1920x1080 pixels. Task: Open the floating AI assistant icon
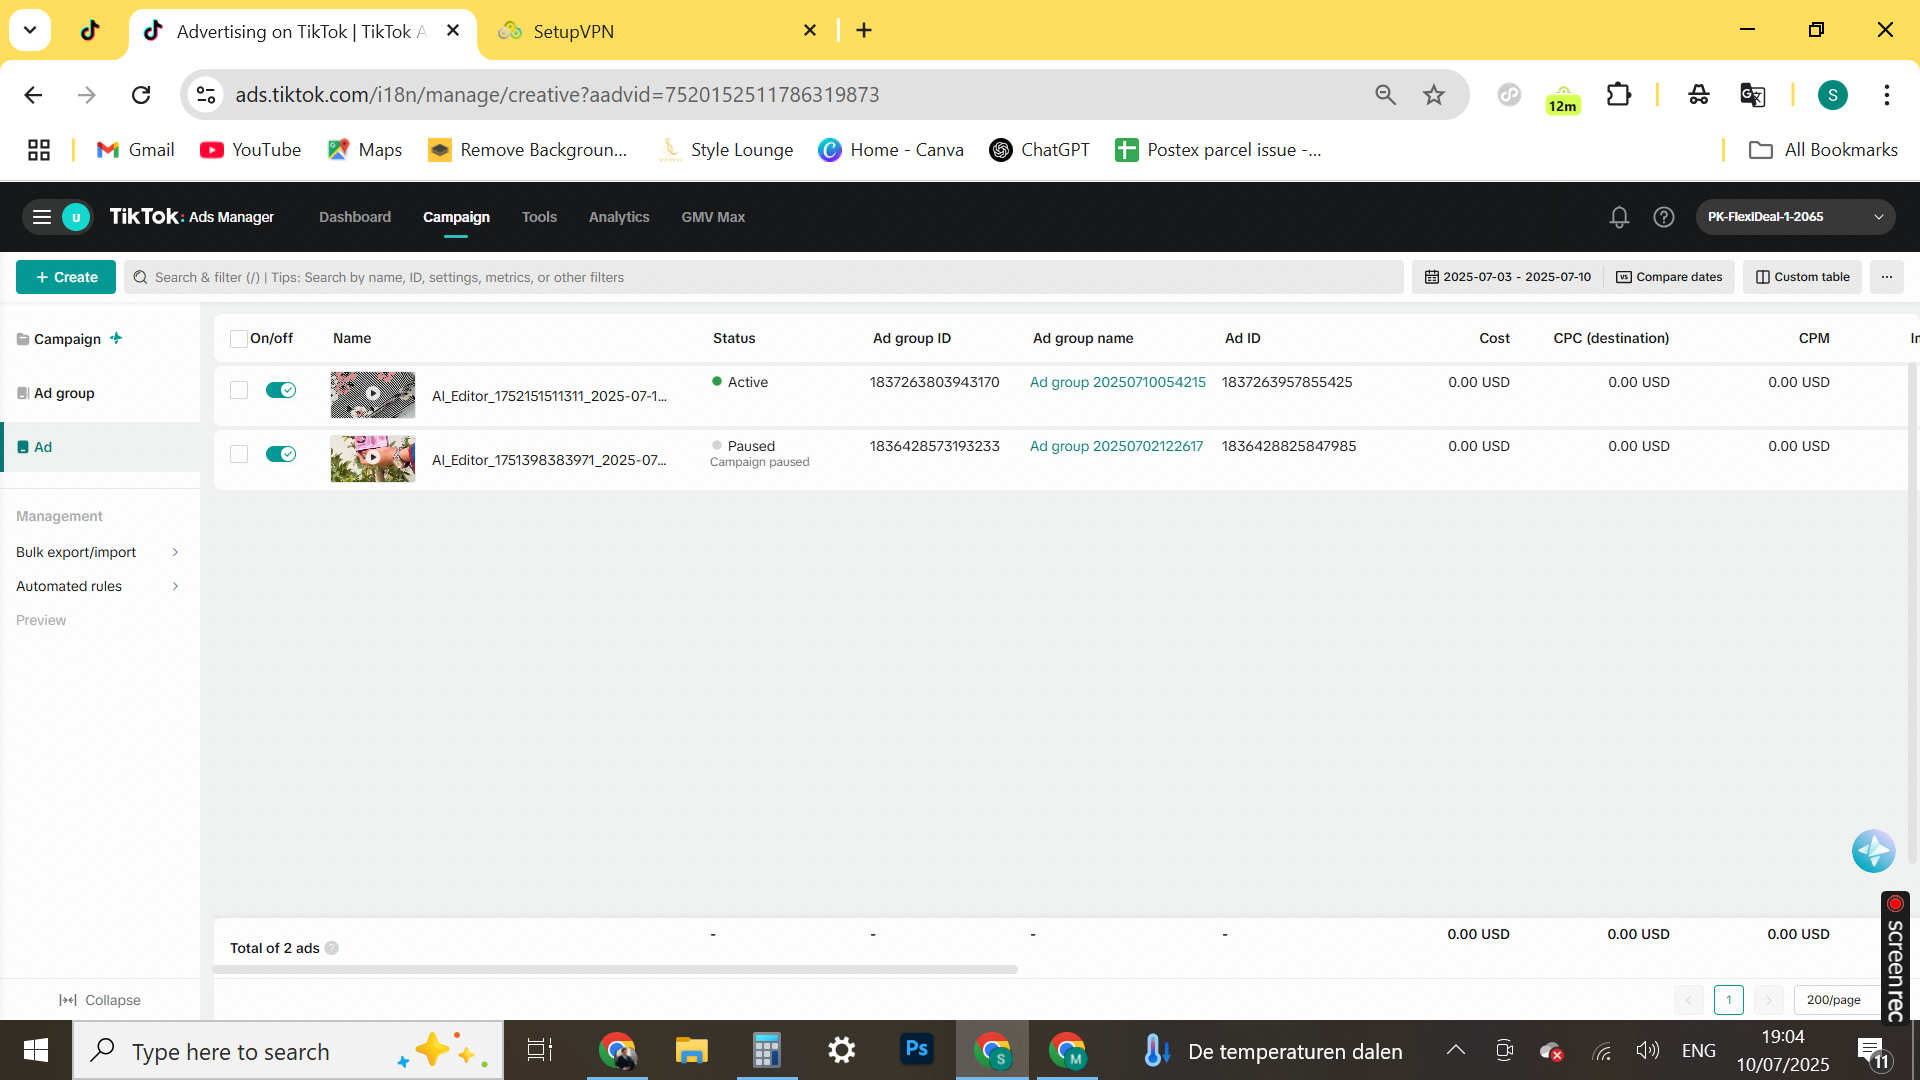(1873, 851)
